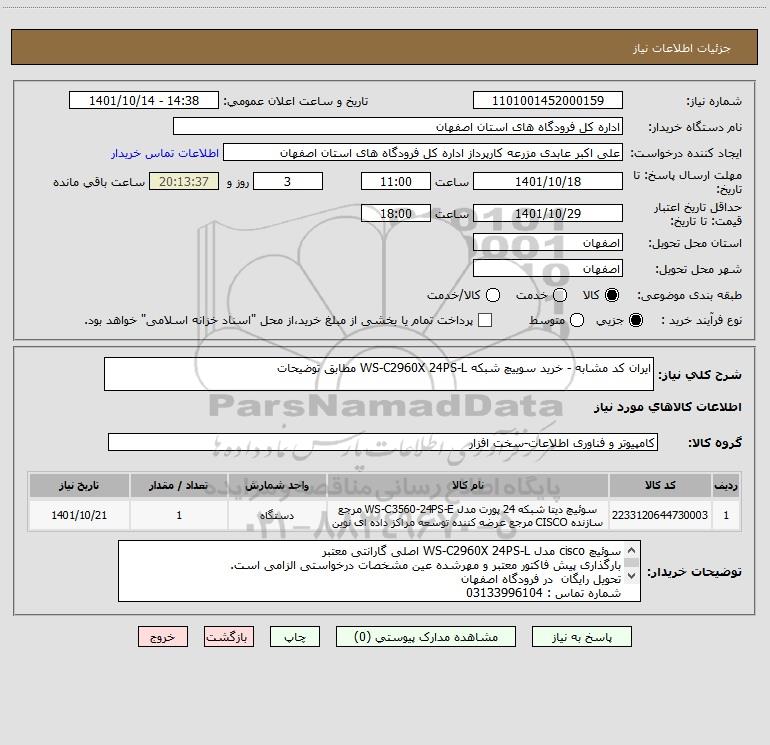
Task: Click the کد کالا column header
Action: point(660,485)
